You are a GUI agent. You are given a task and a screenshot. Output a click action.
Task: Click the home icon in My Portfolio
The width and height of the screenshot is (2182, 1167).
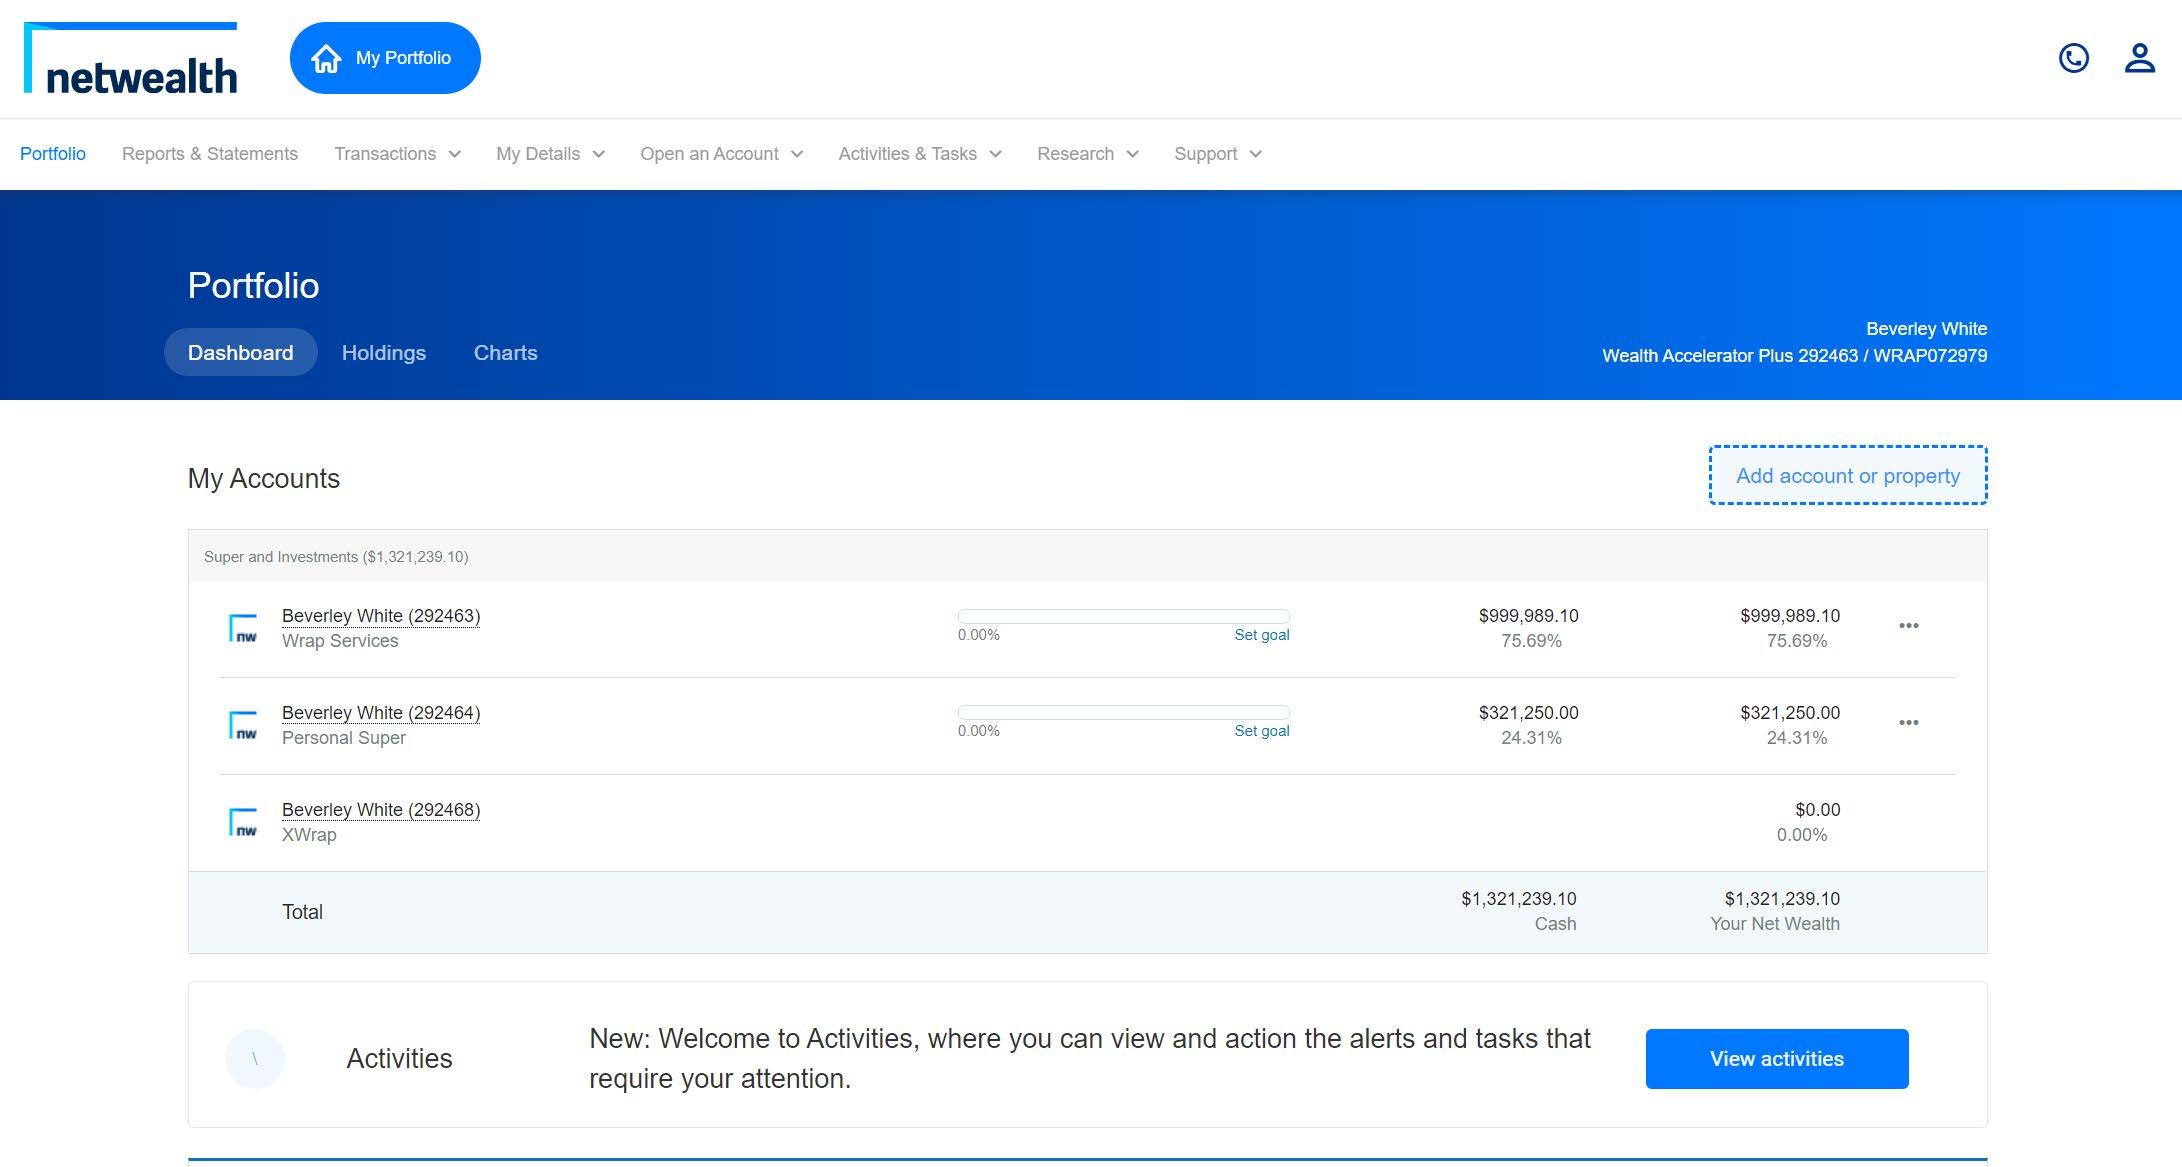pyautogui.click(x=326, y=58)
